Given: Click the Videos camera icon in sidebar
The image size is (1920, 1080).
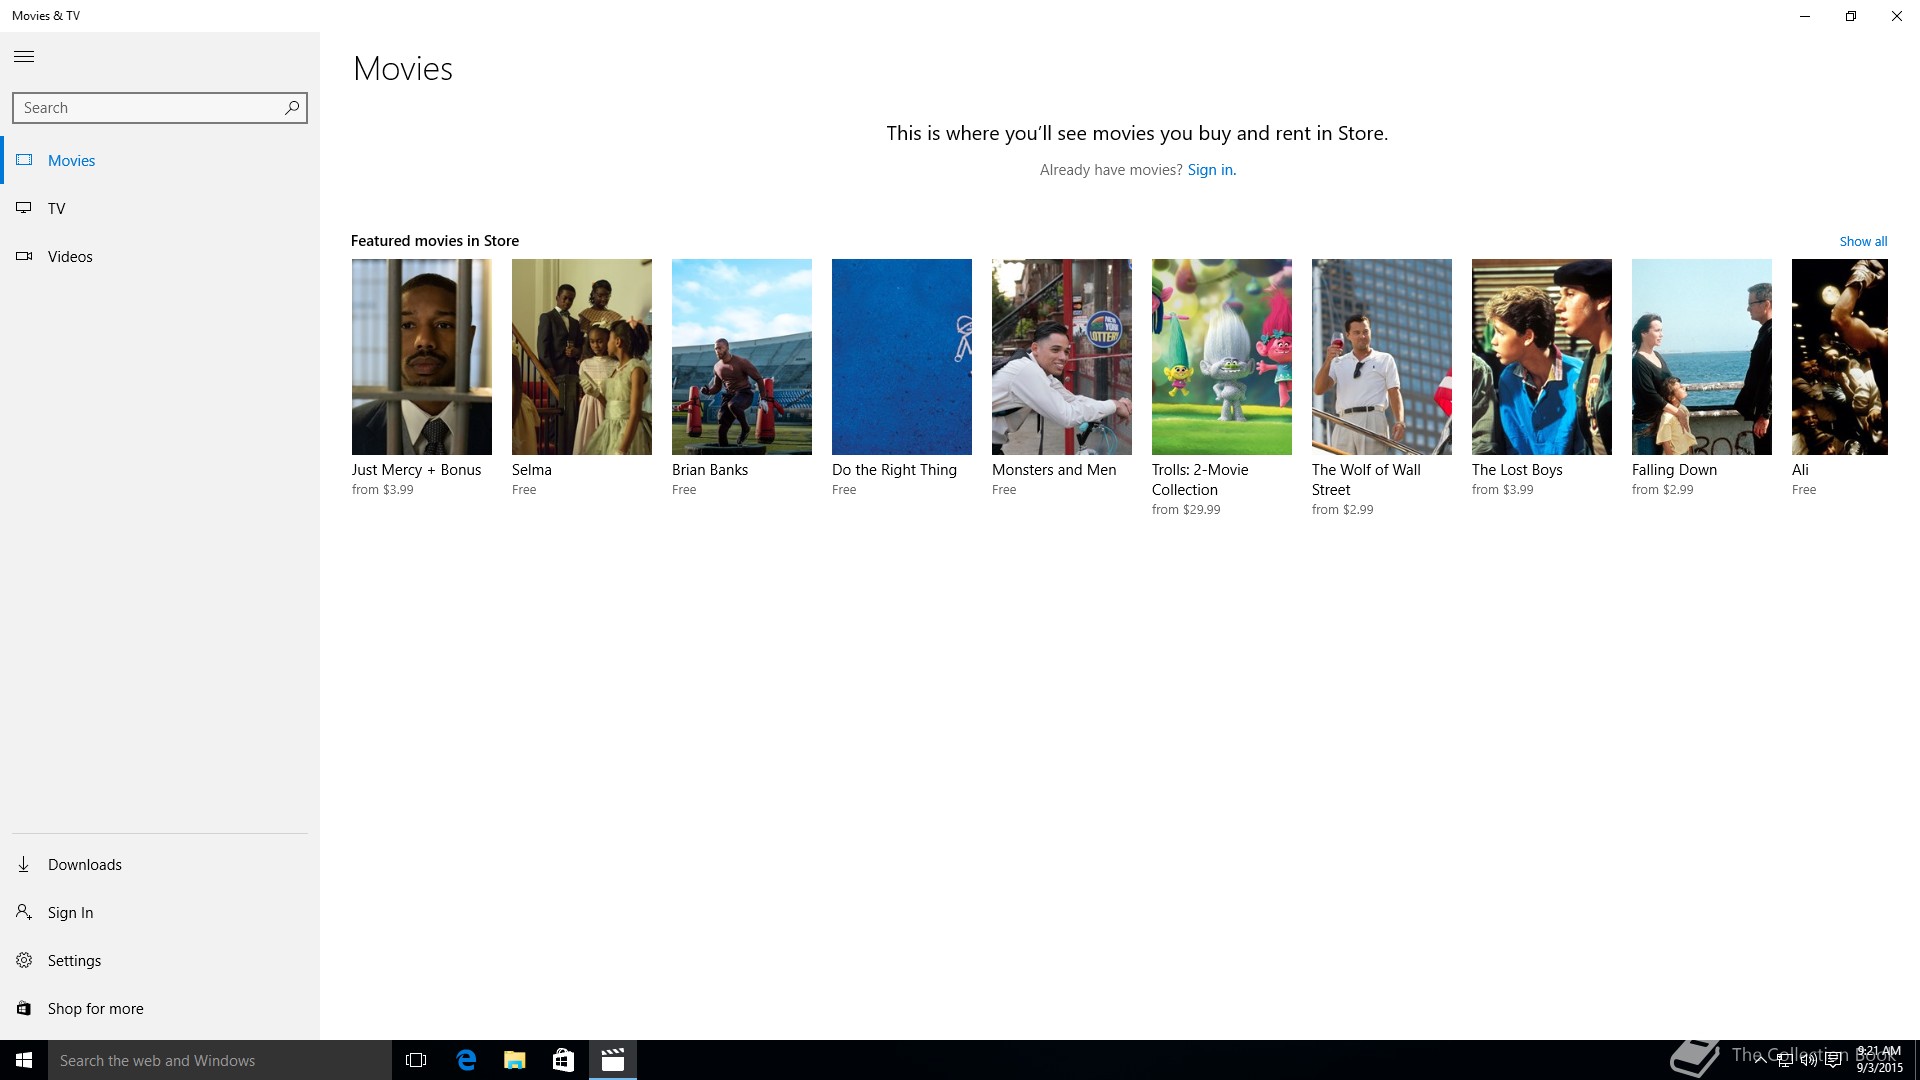Looking at the screenshot, I should pyautogui.click(x=24, y=256).
